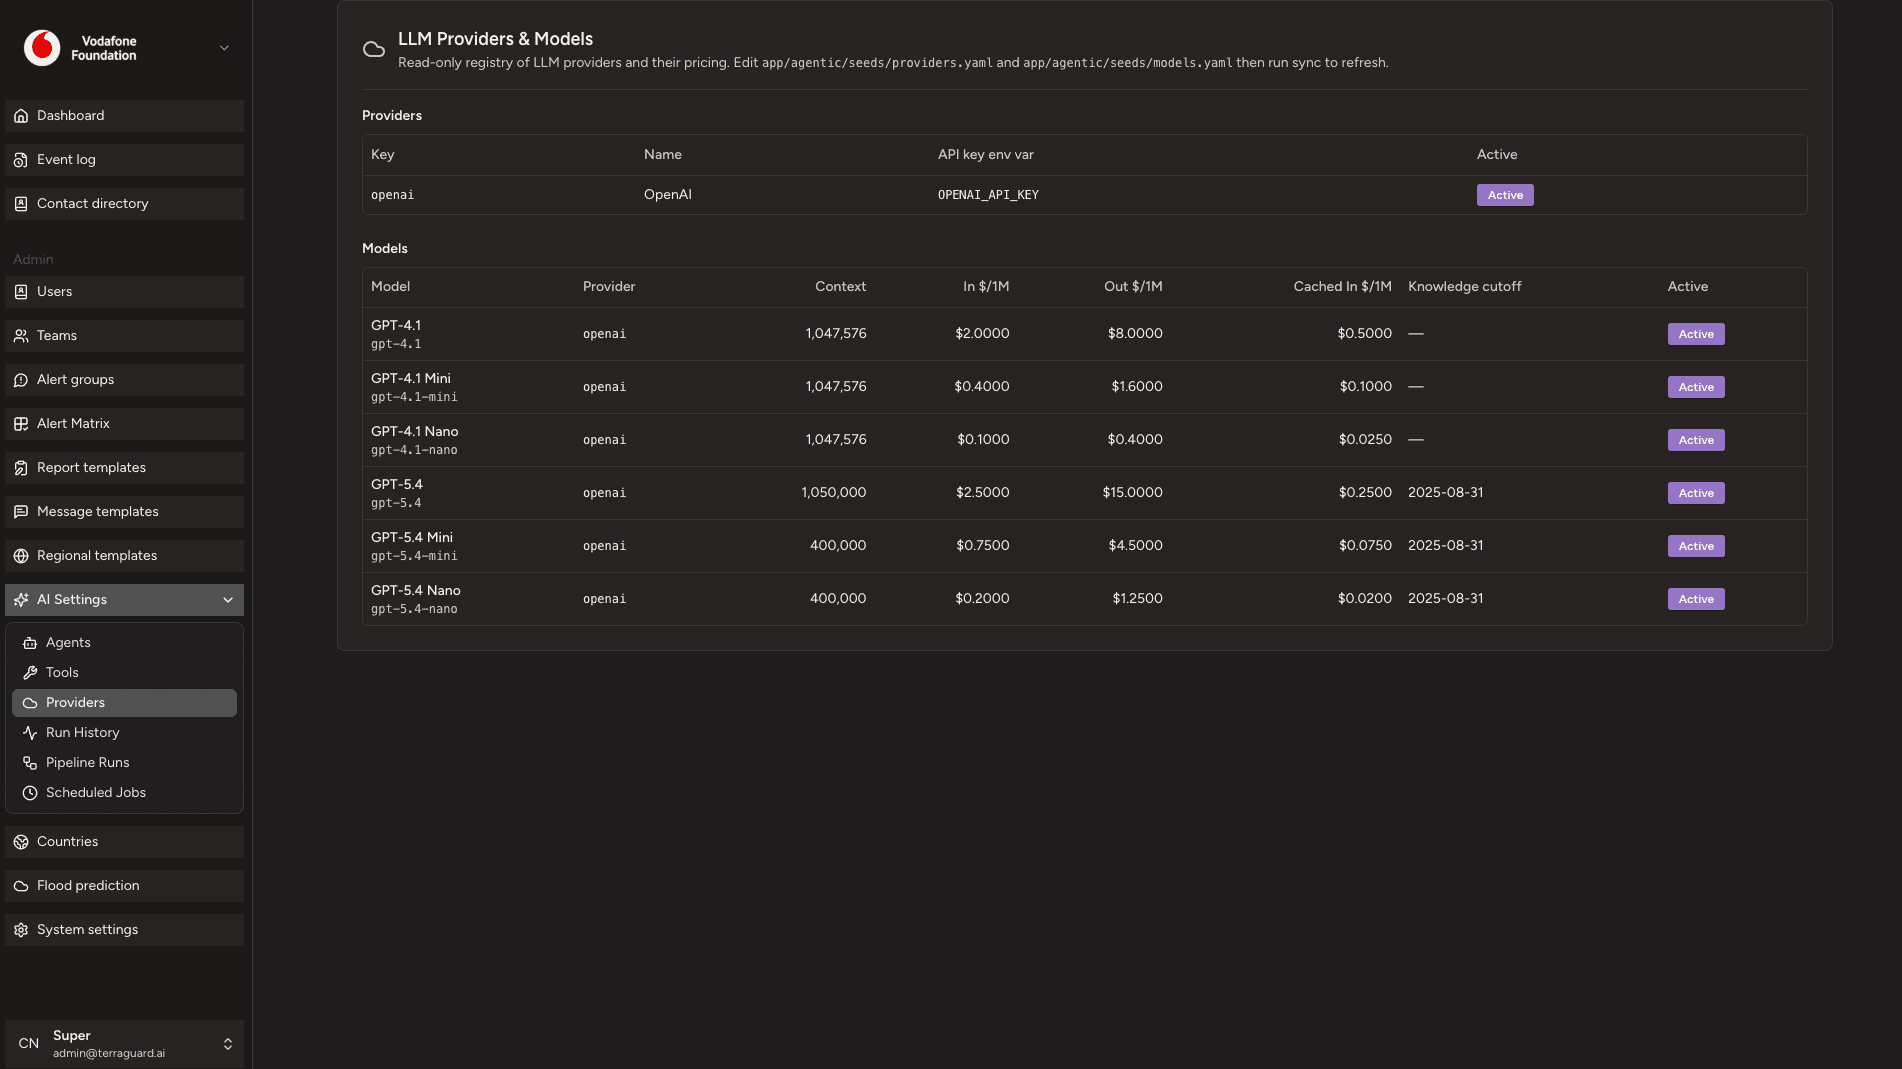
Task: Open the Event log page
Action: pos(124,160)
